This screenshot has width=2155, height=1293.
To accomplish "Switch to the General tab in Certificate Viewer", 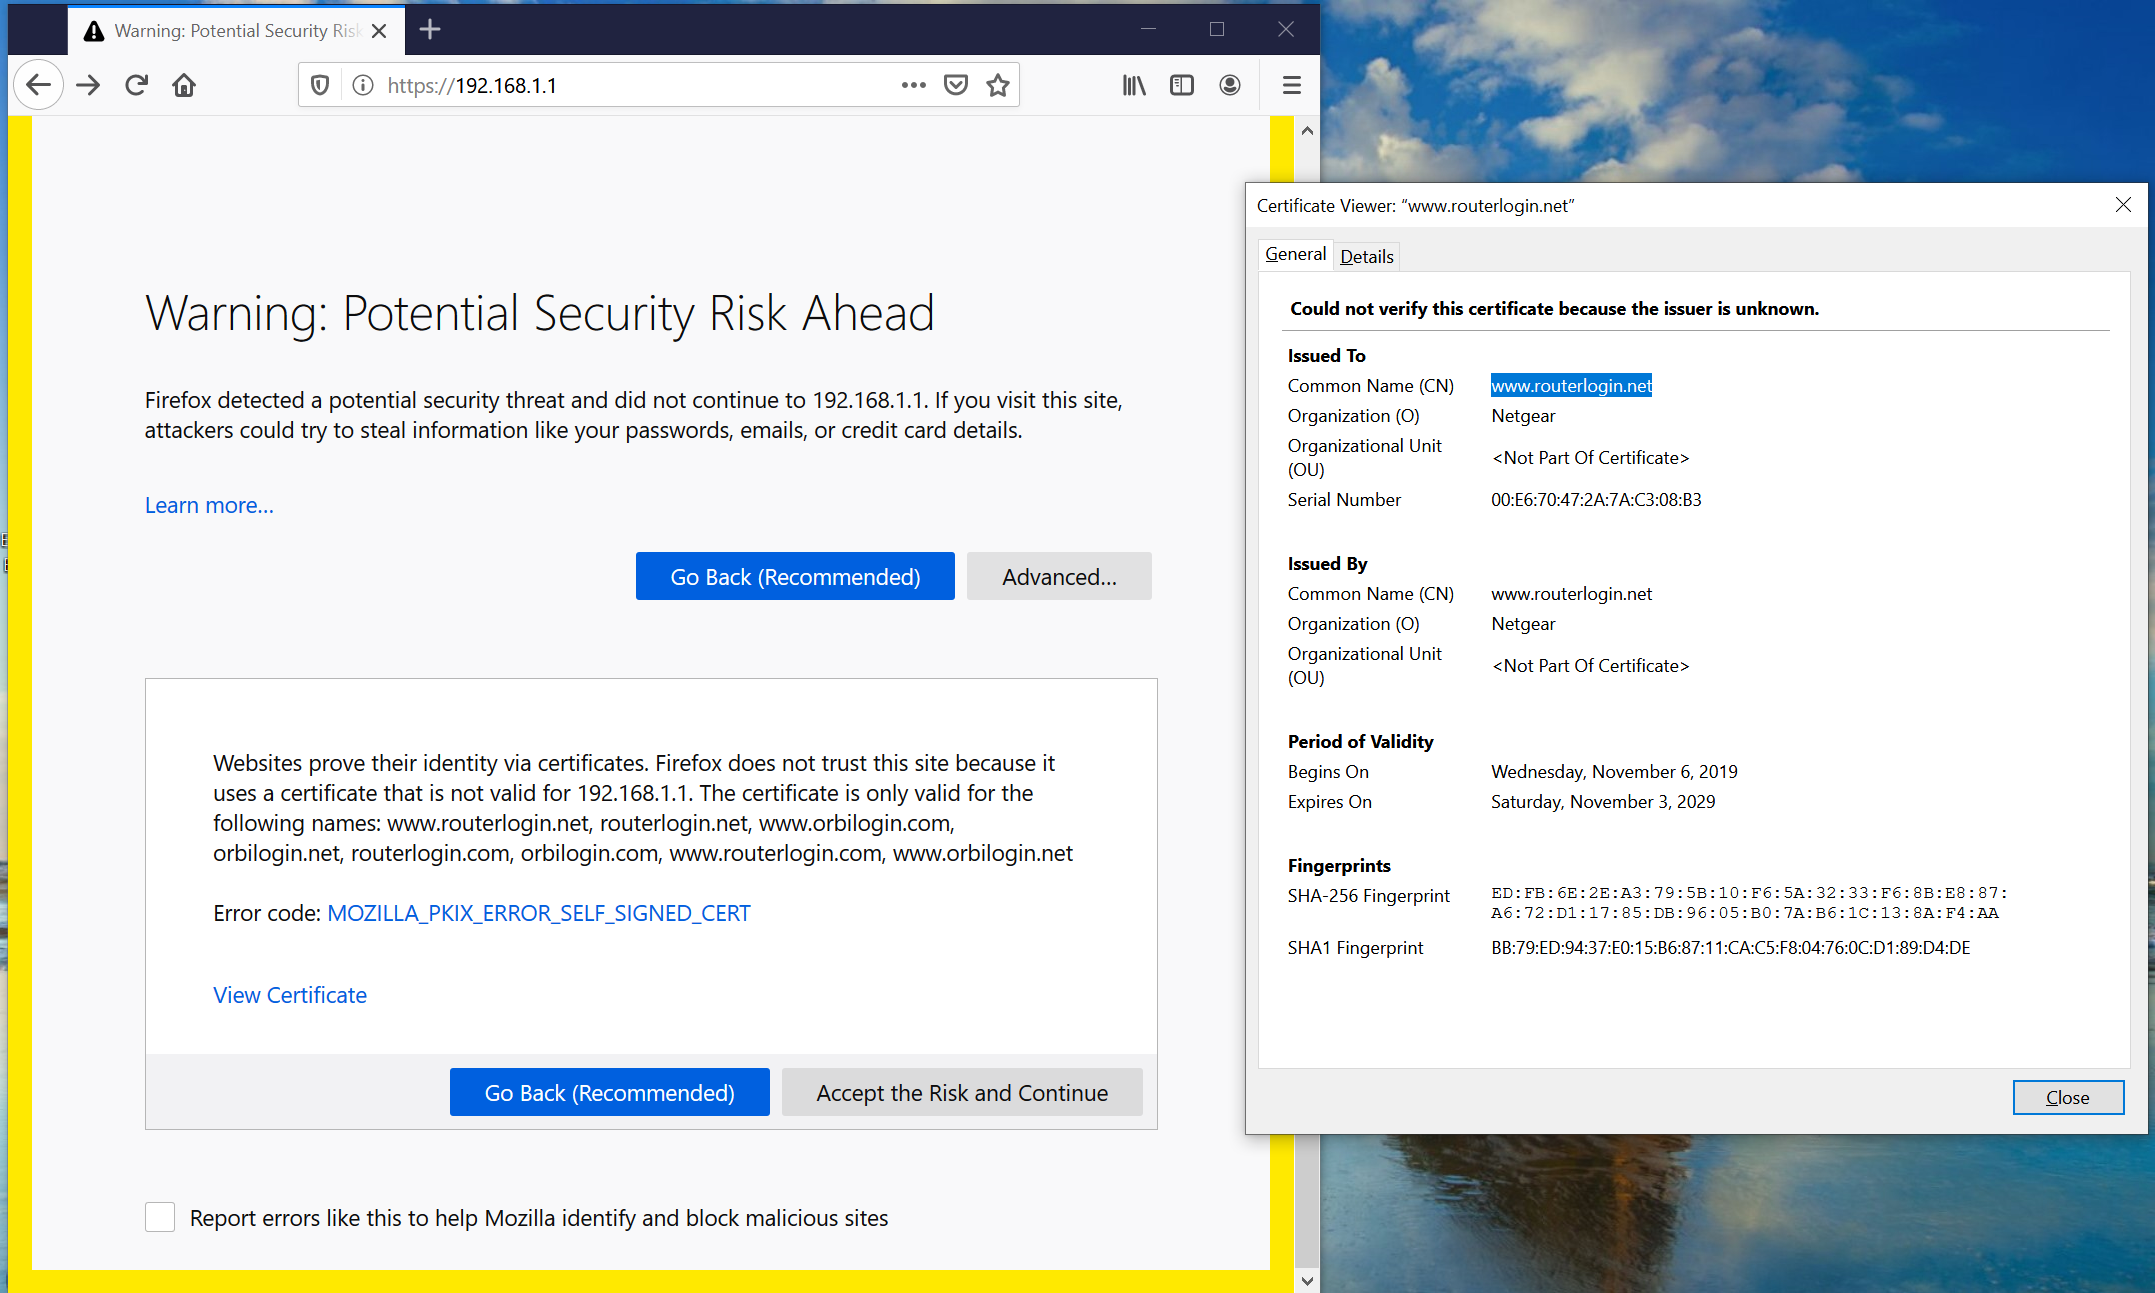I will 1295,254.
